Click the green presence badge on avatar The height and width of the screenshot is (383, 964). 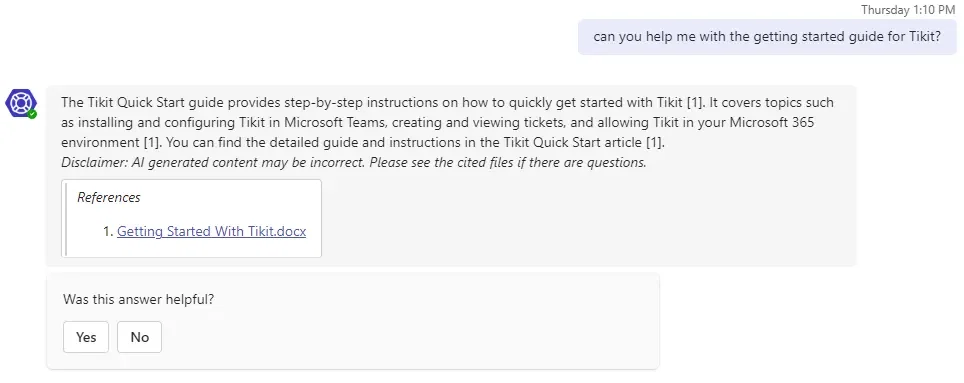coord(32,114)
